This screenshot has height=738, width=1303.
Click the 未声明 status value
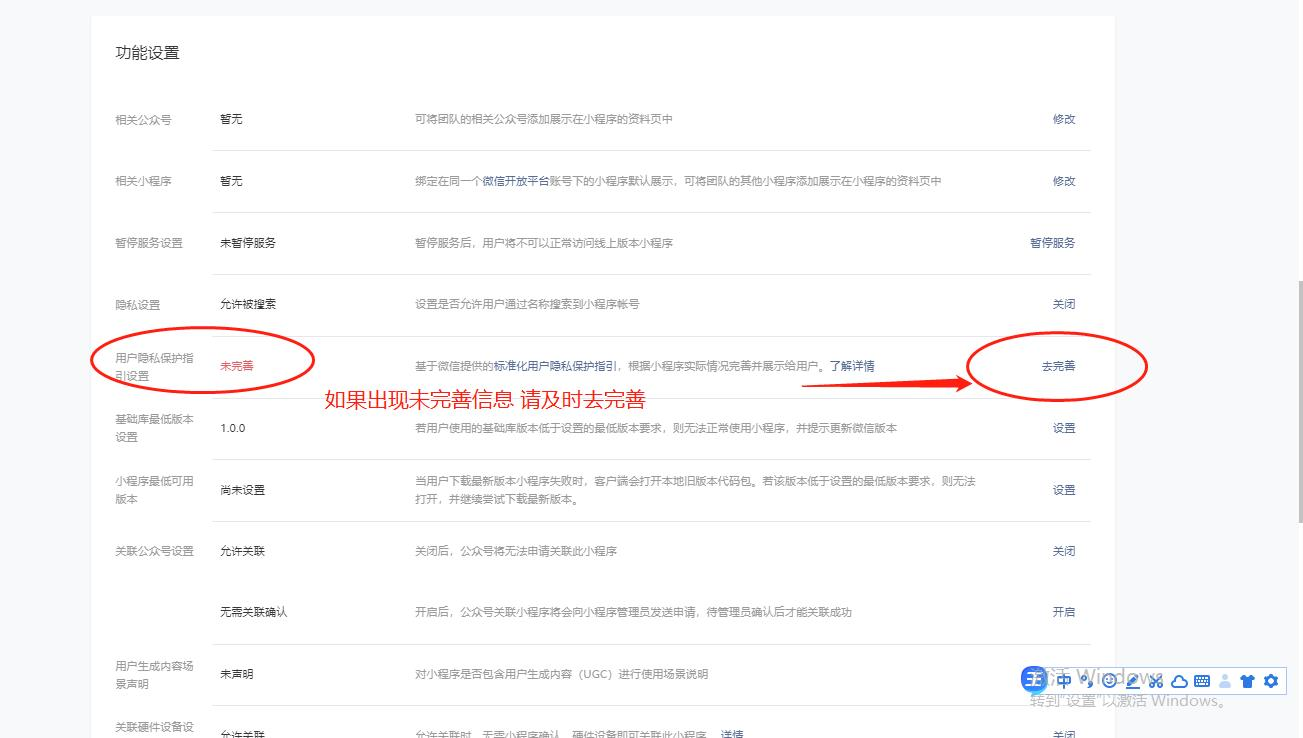[x=237, y=674]
